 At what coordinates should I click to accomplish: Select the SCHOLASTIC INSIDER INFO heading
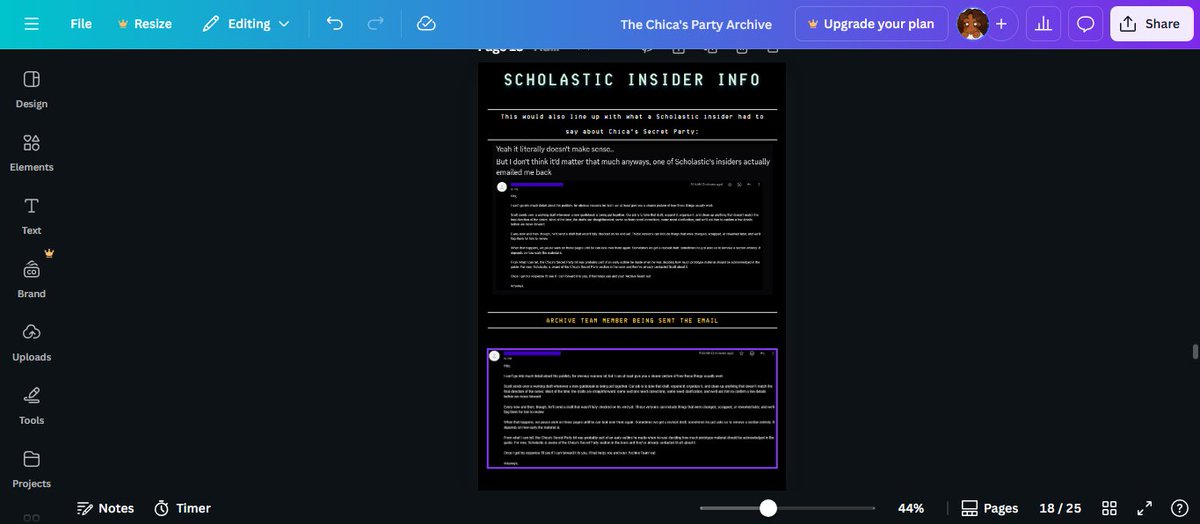(x=632, y=80)
